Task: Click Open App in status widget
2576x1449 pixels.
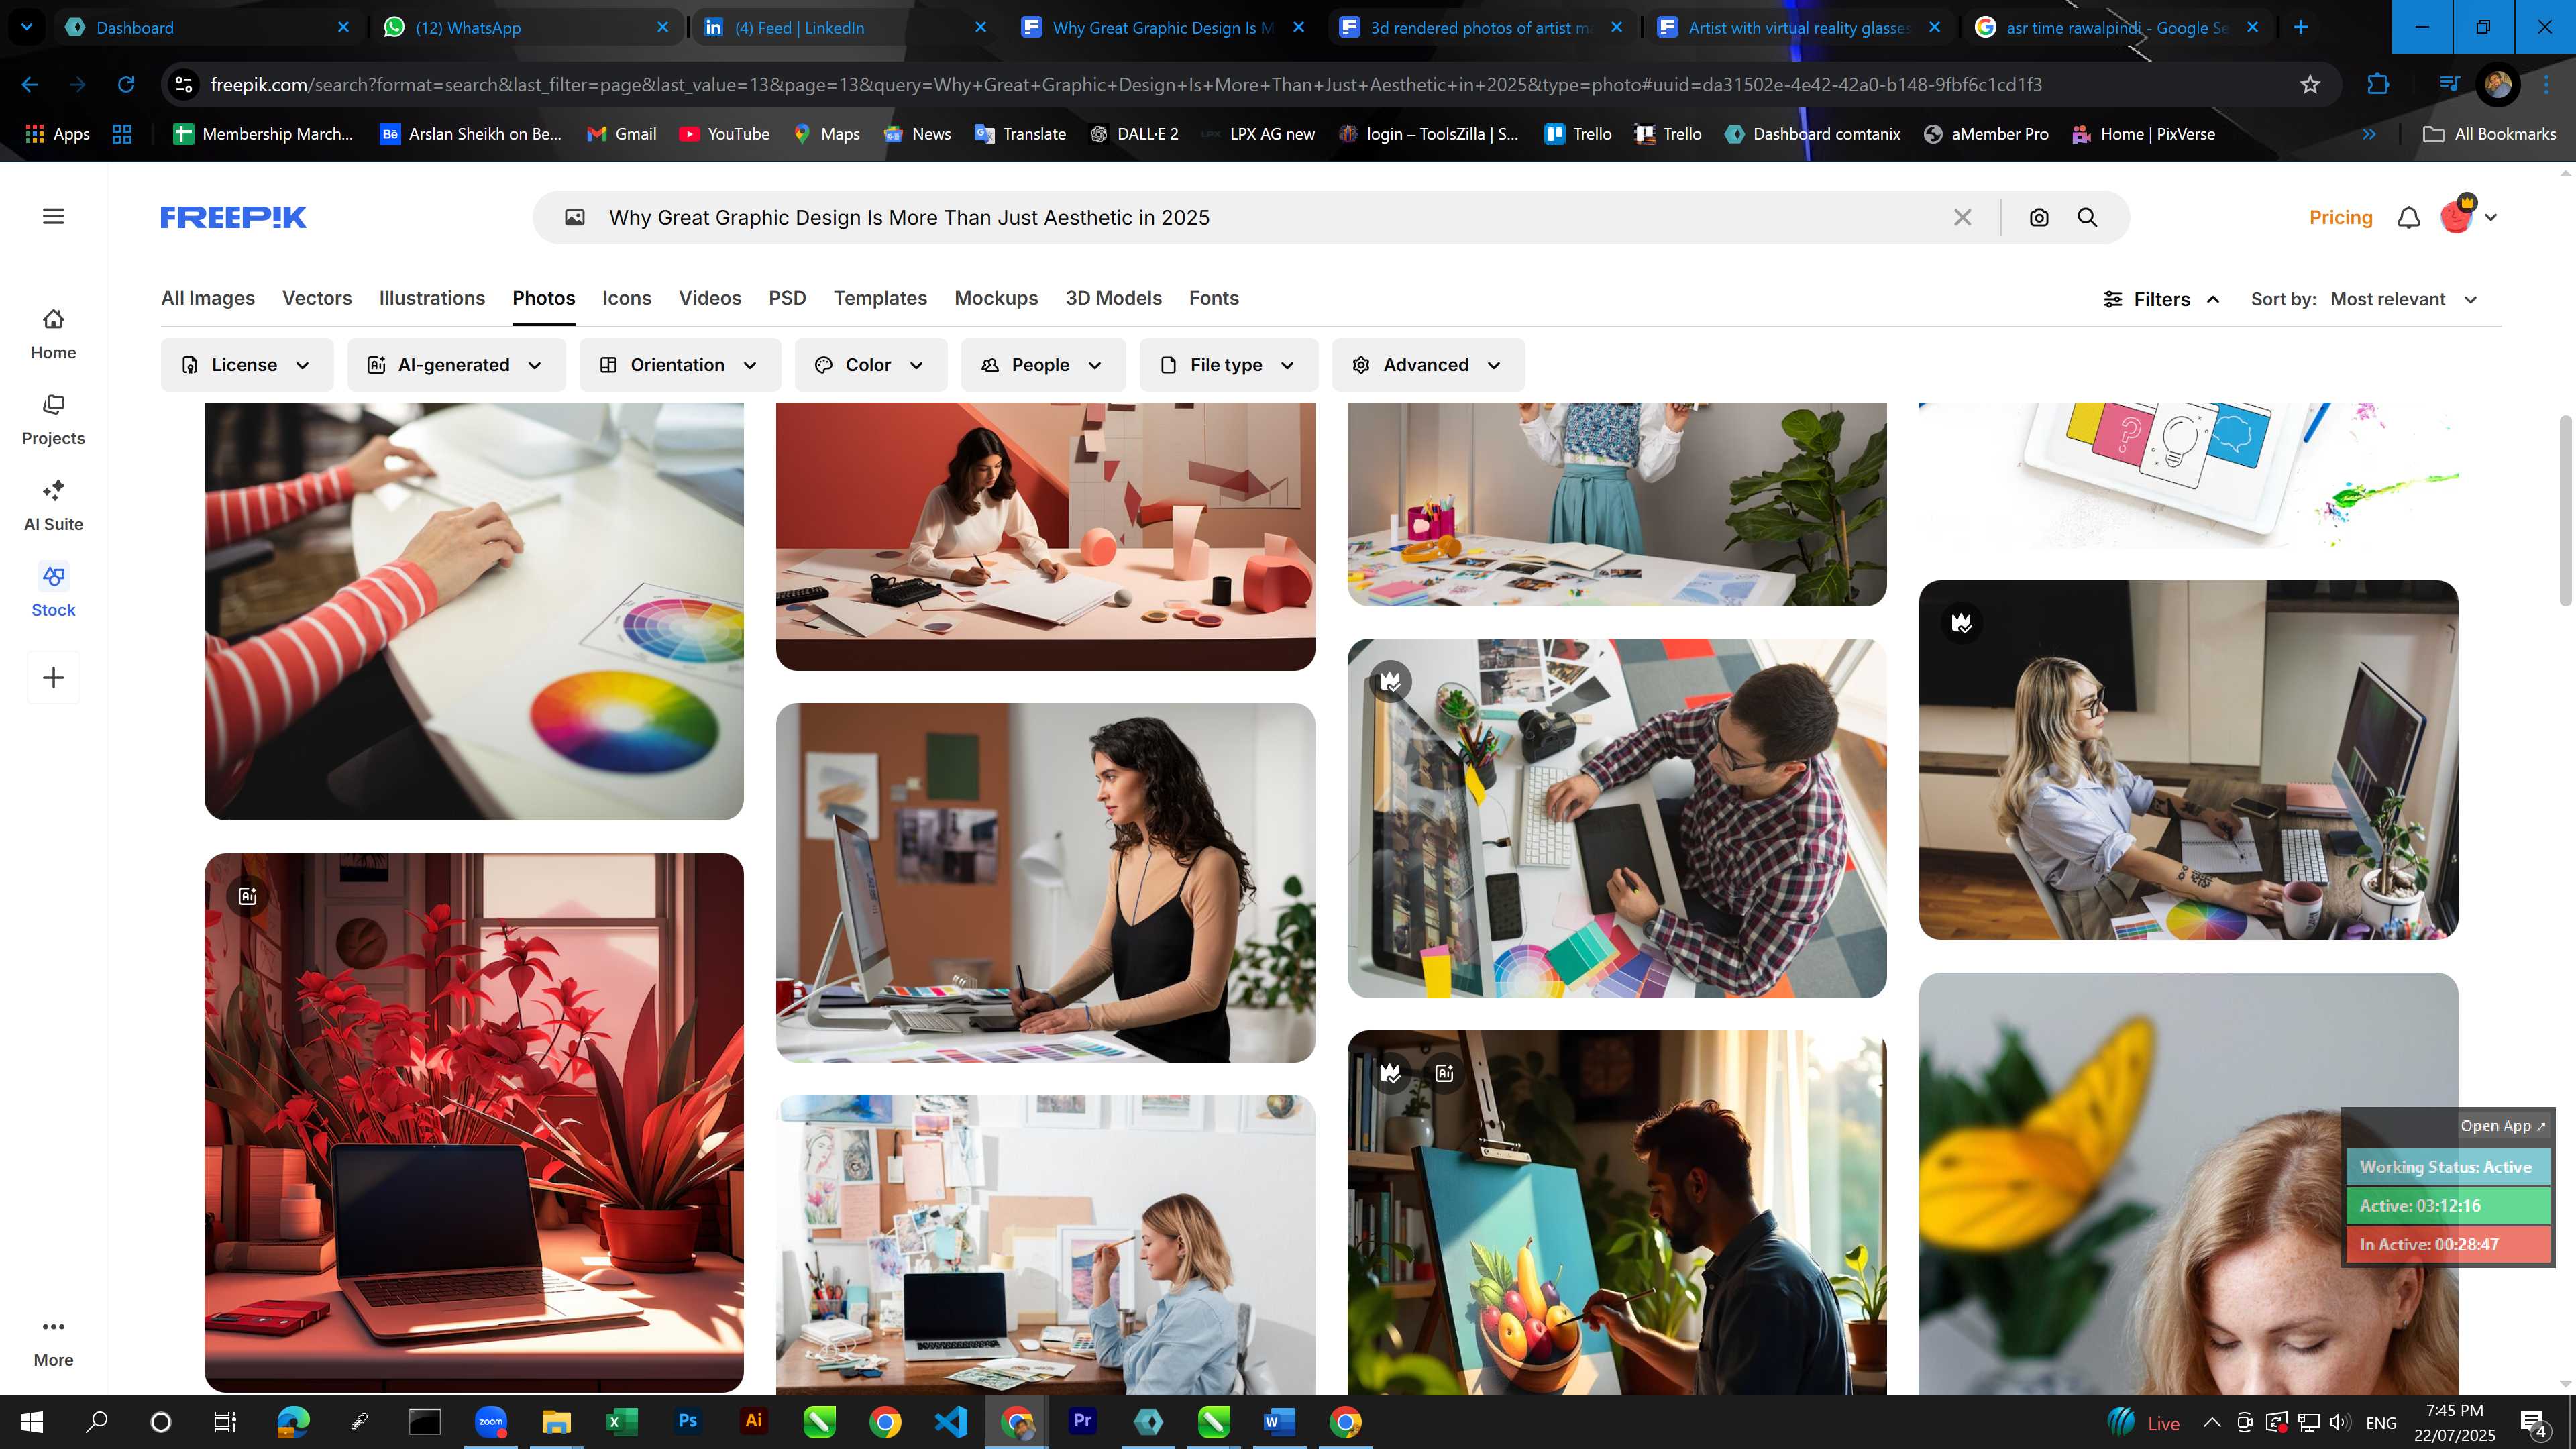Action: tap(2503, 1126)
